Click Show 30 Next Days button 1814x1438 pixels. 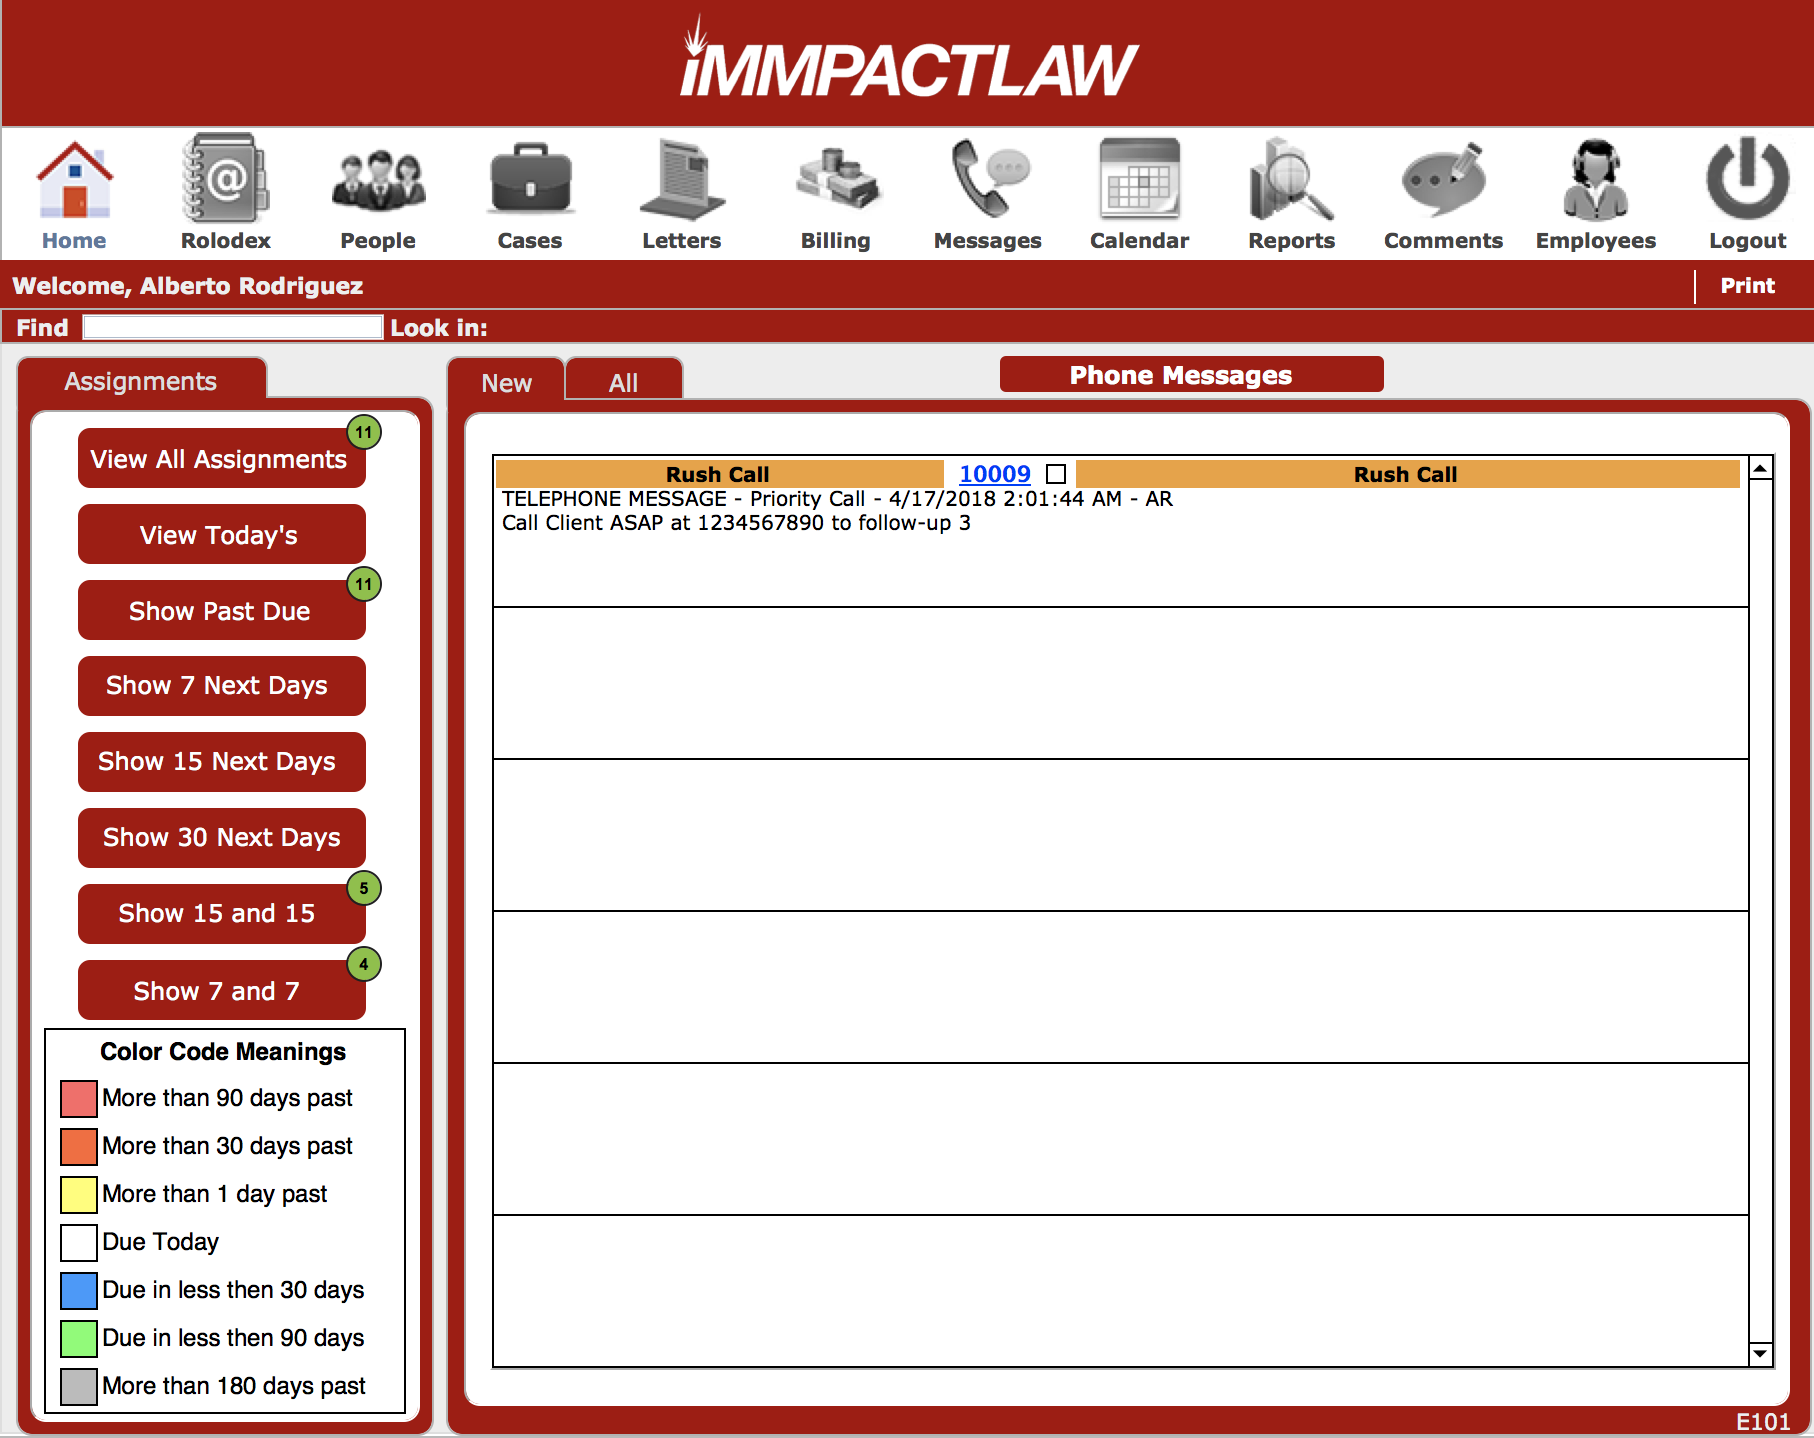pyautogui.click(x=222, y=838)
